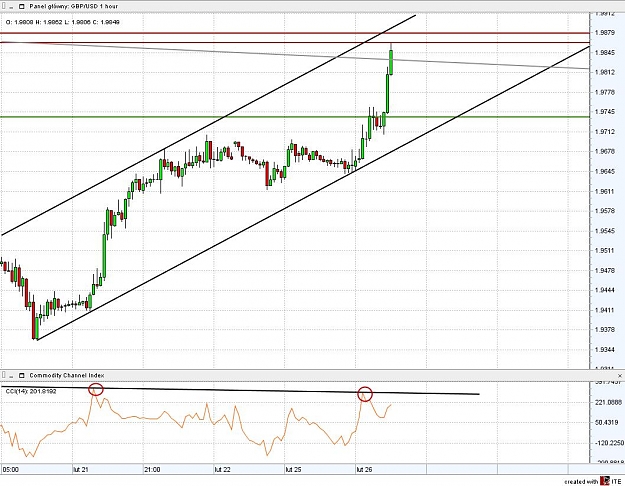Screen dimensions: 625x486
Task: Click the 1.9344 price axis label
Action: pos(604,350)
